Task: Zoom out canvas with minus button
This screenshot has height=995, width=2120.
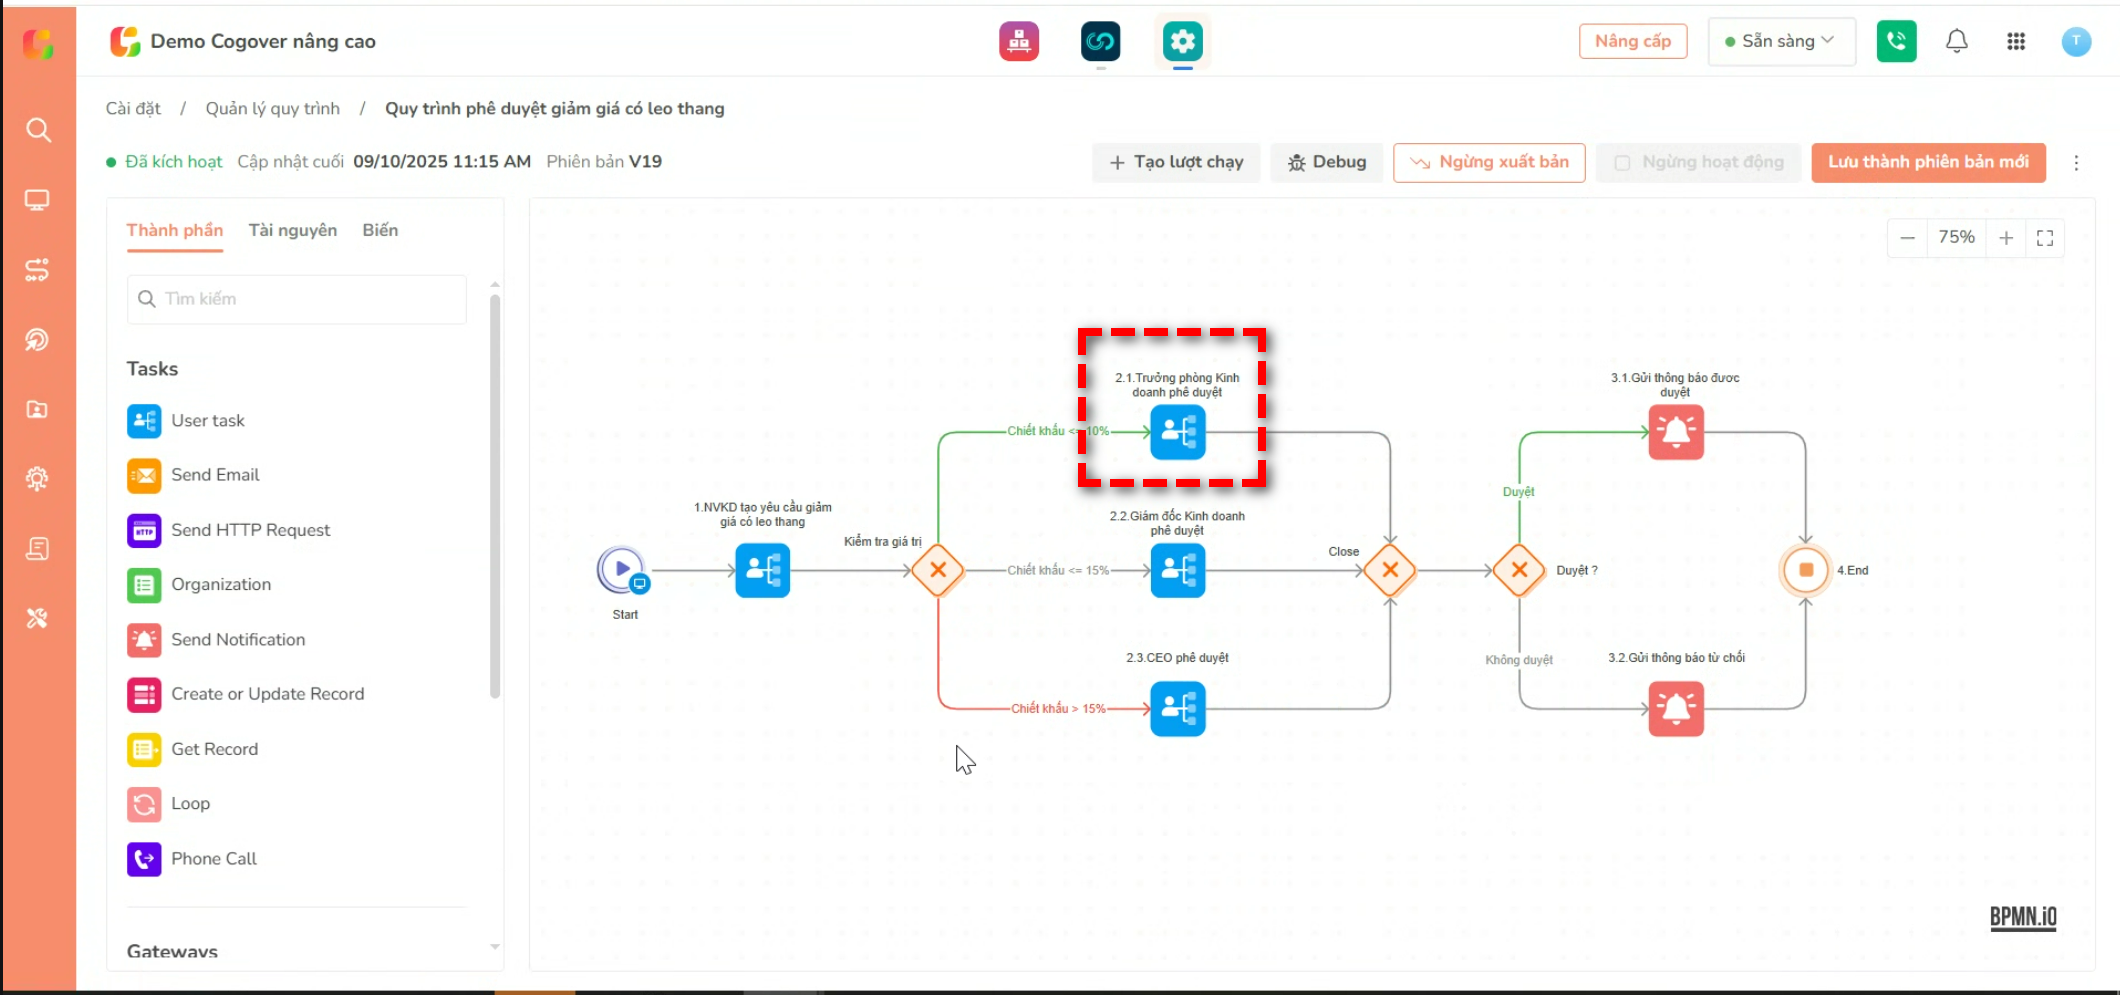Action: coord(1907,238)
